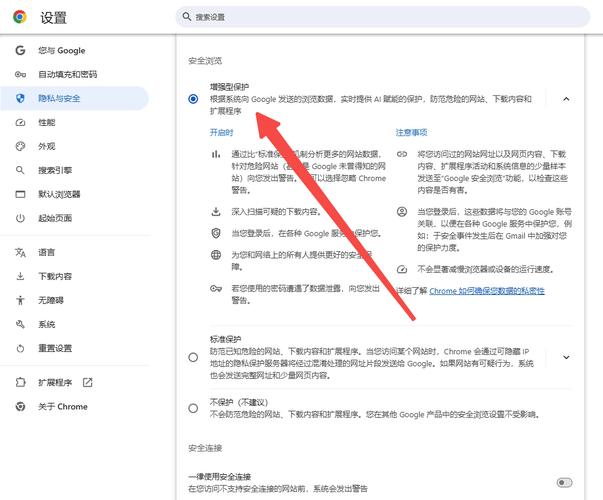Viewport: 603px width, 500px height.
Task: Click the account icon beside 当您登录后 note
Action: tap(402, 212)
